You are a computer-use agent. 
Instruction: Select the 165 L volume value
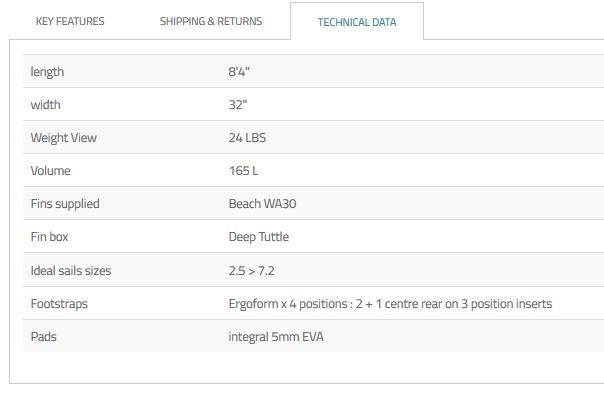point(243,171)
